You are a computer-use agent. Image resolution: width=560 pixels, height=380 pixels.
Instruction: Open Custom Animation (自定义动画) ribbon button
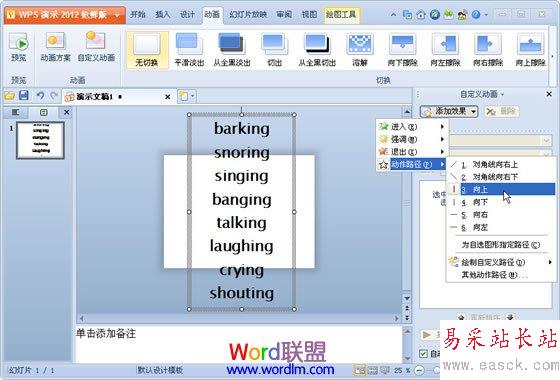coord(96,47)
